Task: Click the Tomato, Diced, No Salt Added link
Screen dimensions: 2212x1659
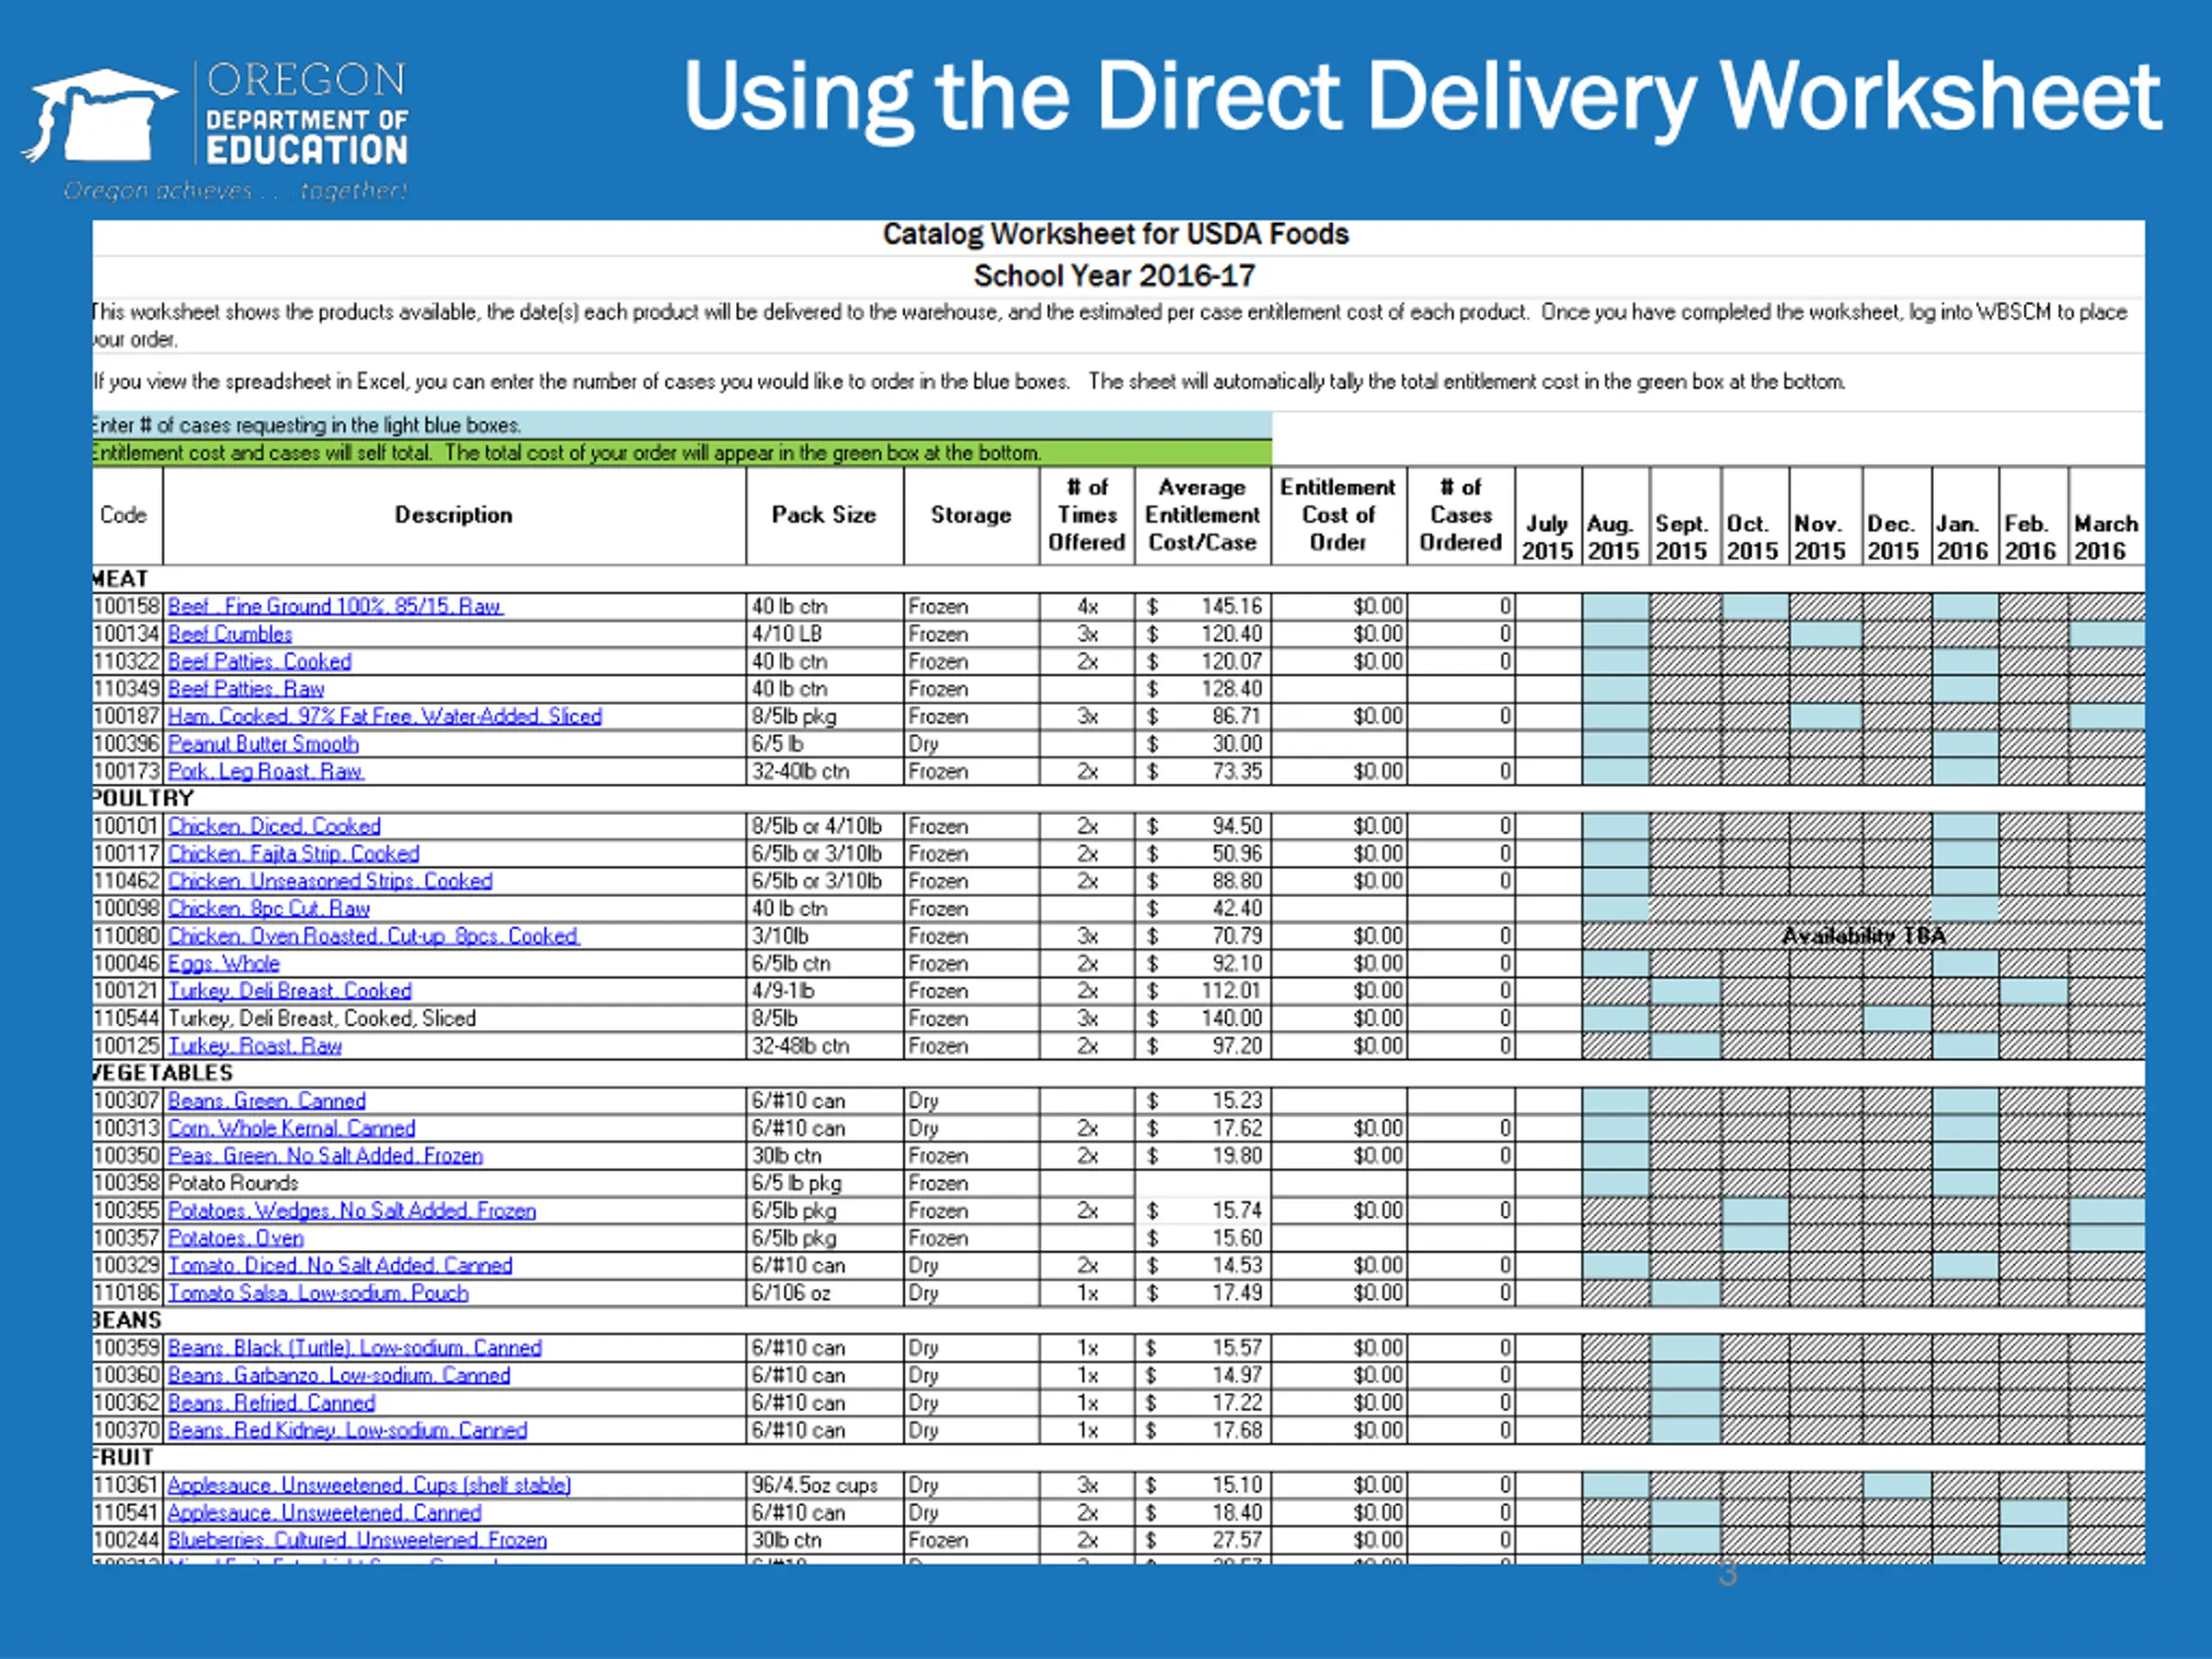Action: coord(340,1266)
